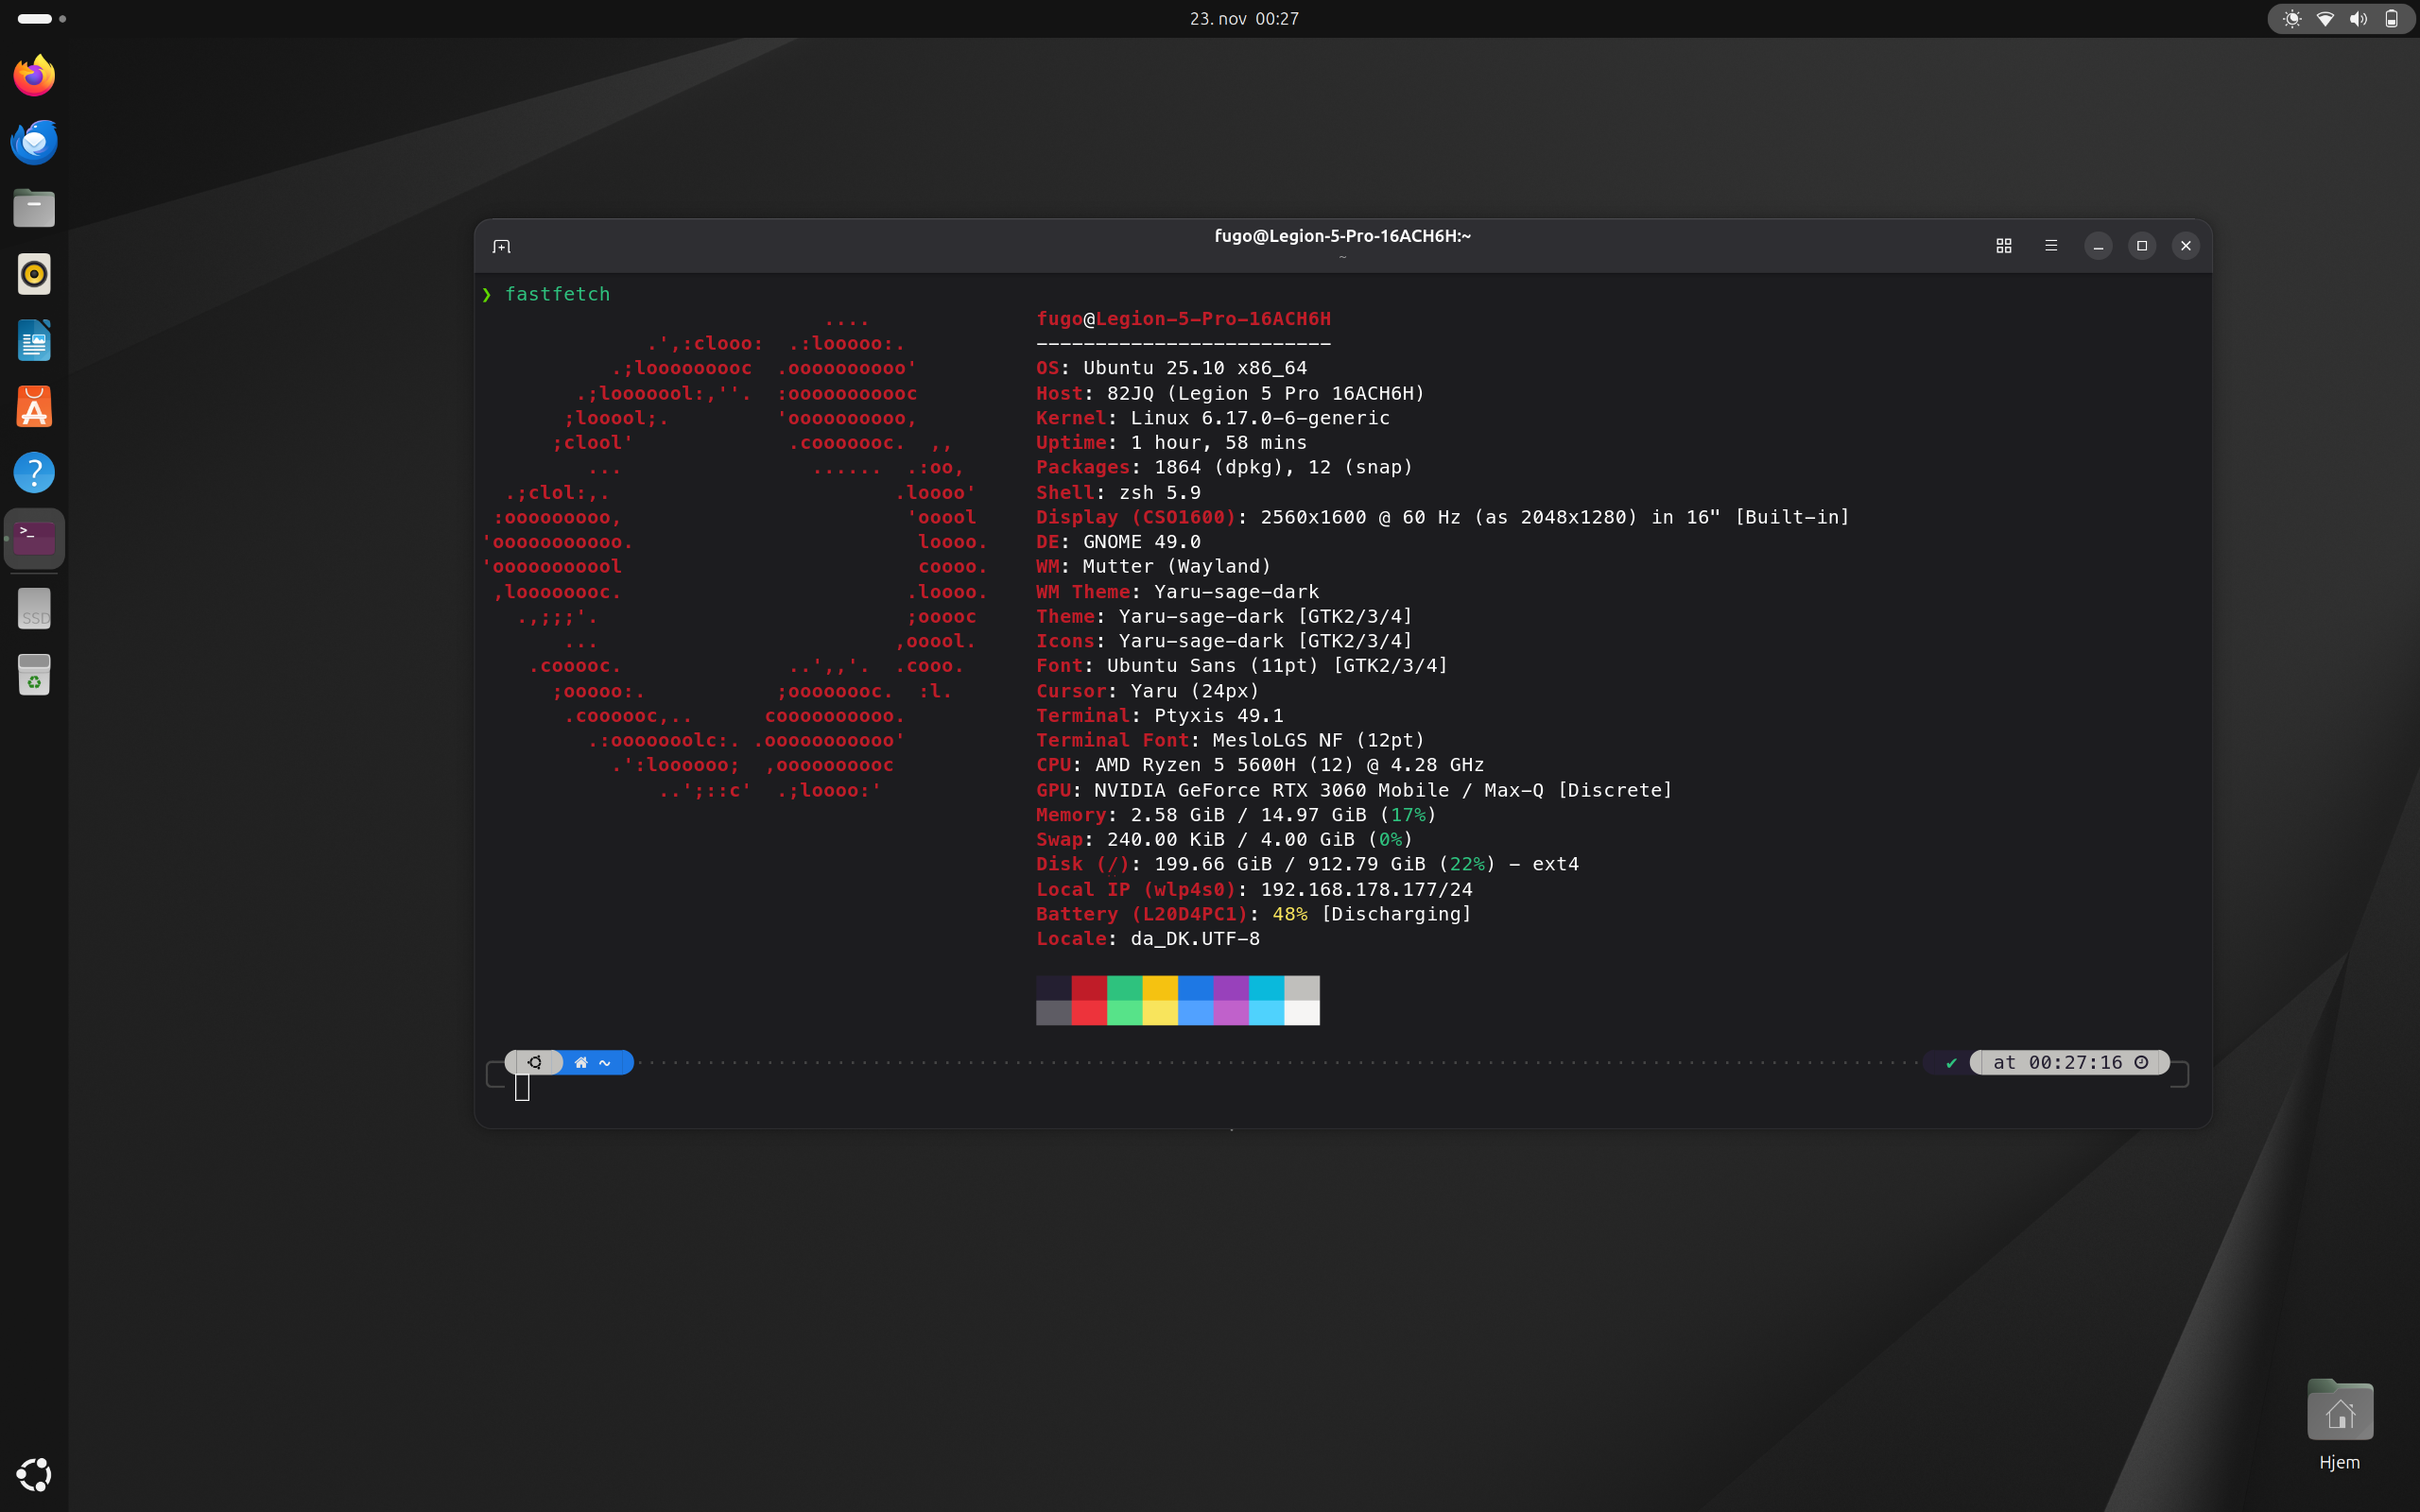Open the Files manager

(x=34, y=208)
